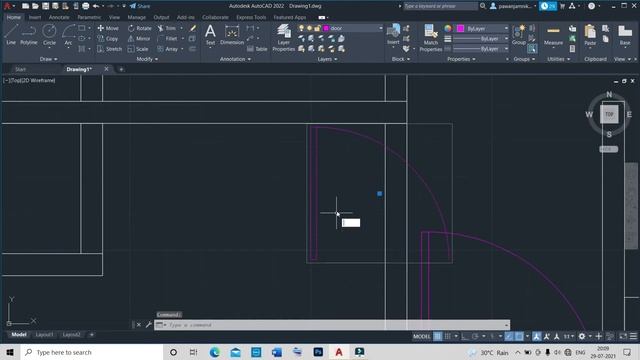Activate the Trim command
This screenshot has width=640, height=360.
pyautogui.click(x=167, y=28)
